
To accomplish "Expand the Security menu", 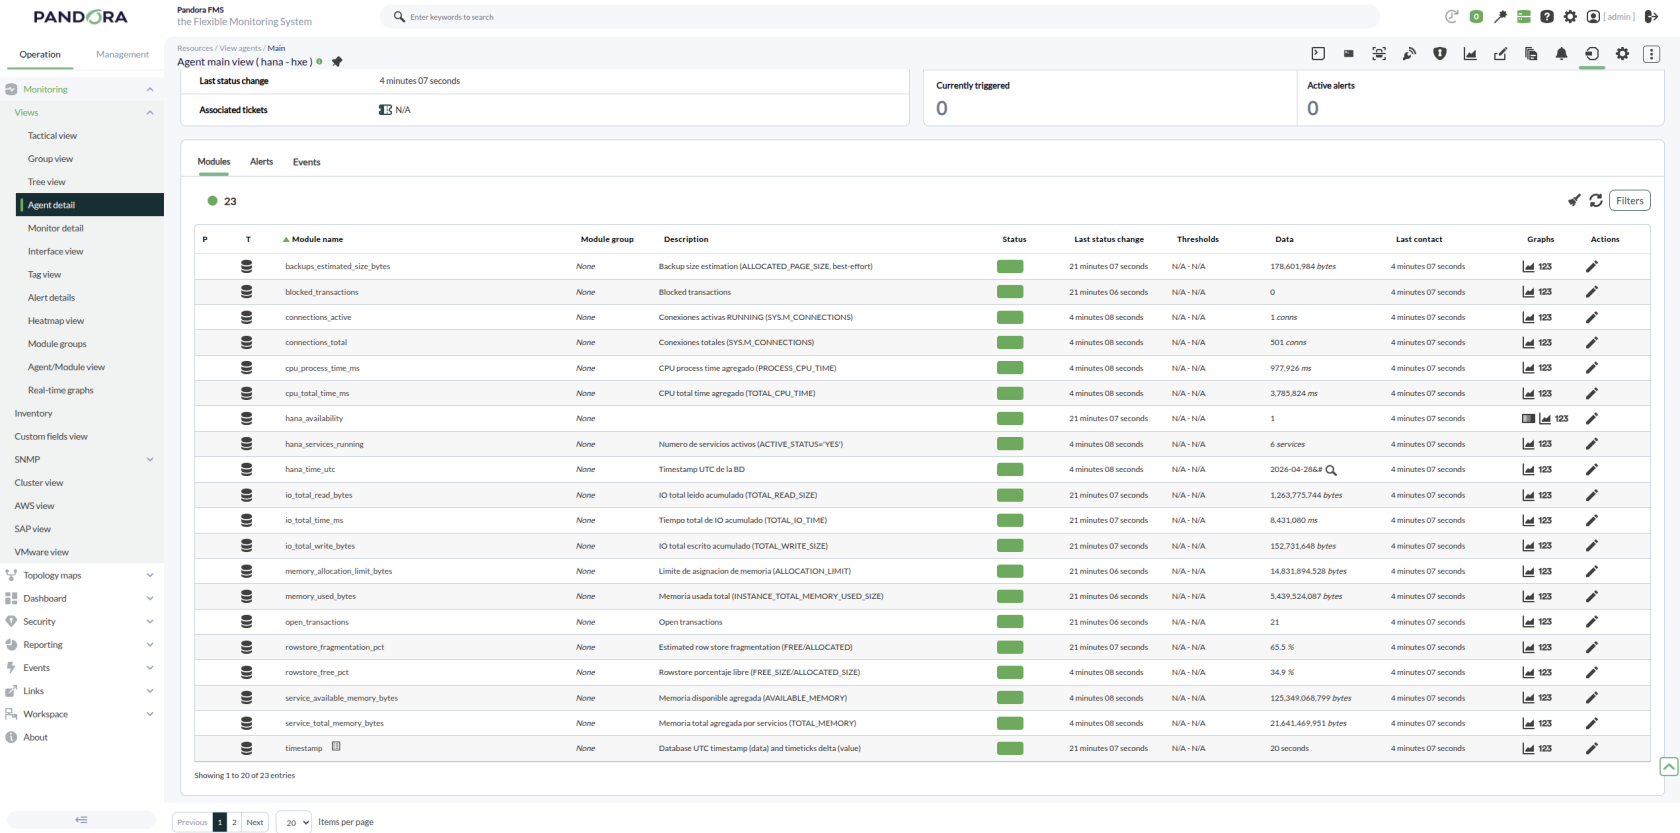I will [150, 622].
